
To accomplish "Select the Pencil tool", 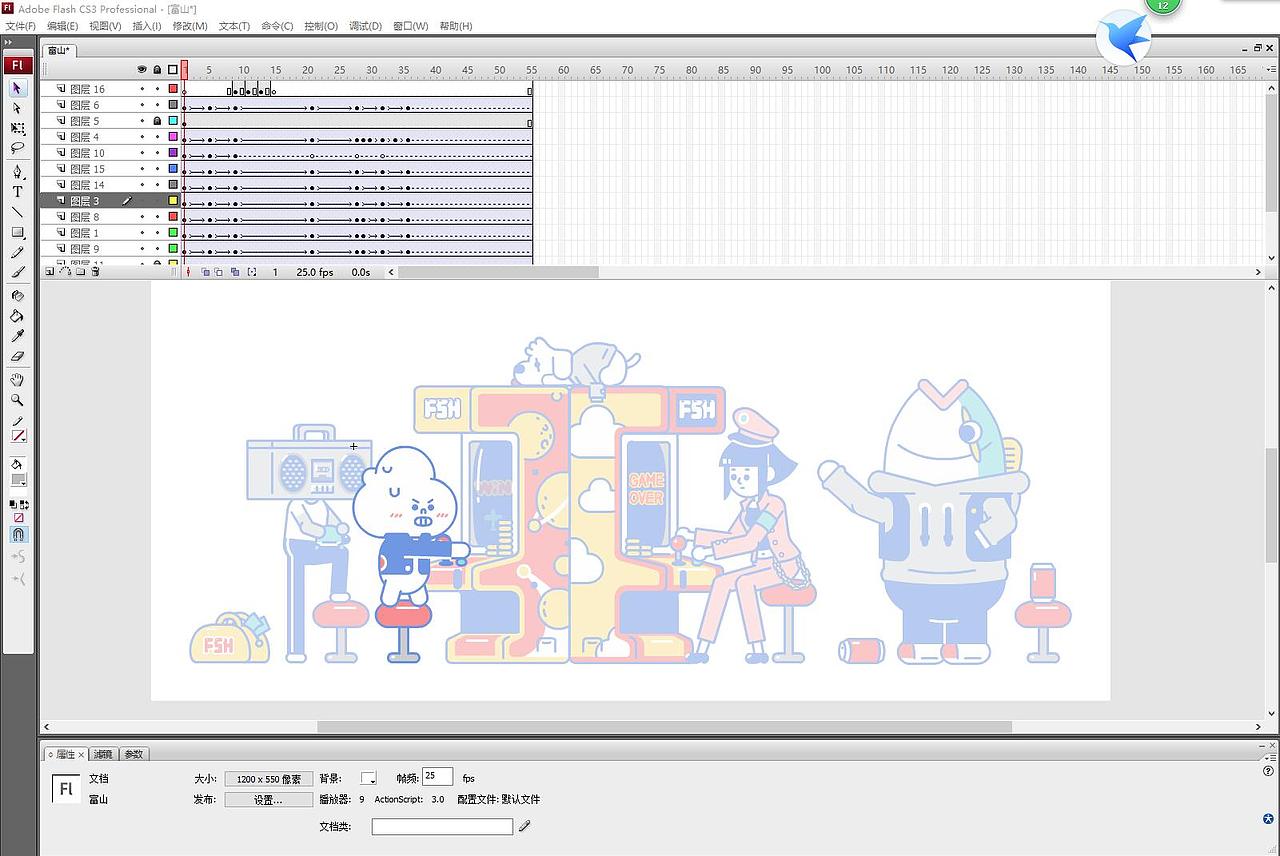I will point(17,252).
